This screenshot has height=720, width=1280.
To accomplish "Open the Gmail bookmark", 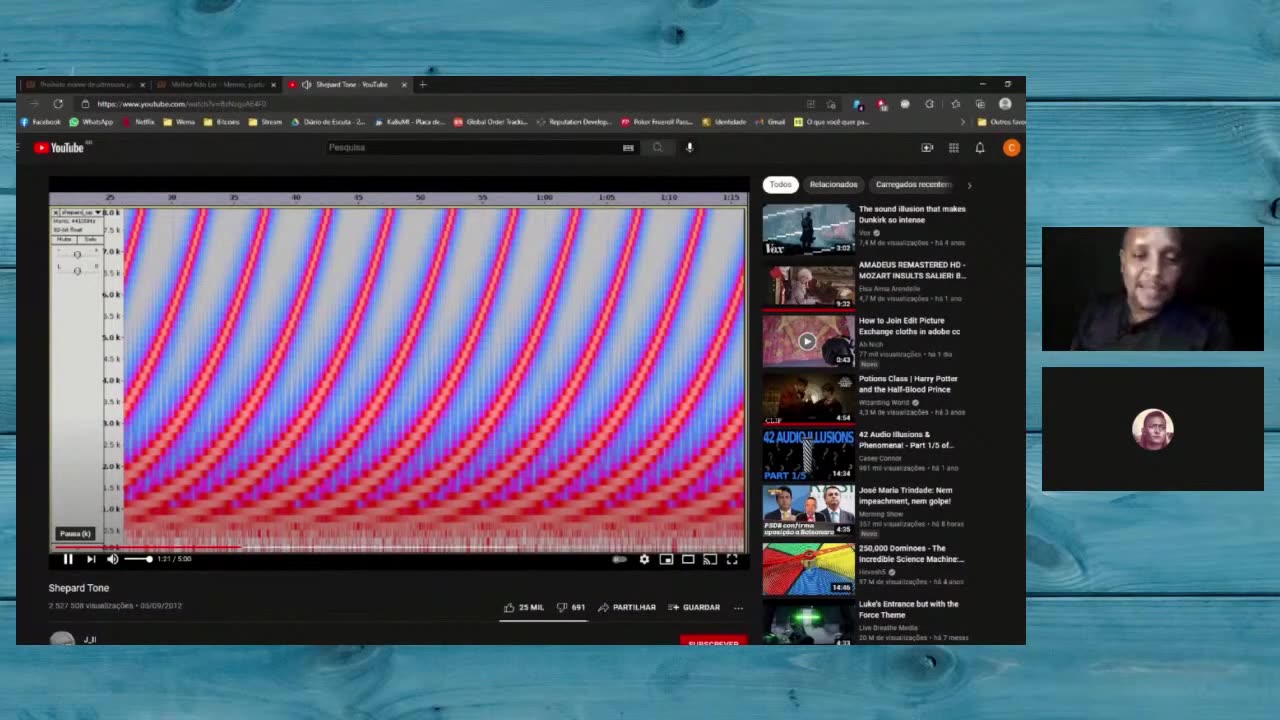I will click(771, 122).
